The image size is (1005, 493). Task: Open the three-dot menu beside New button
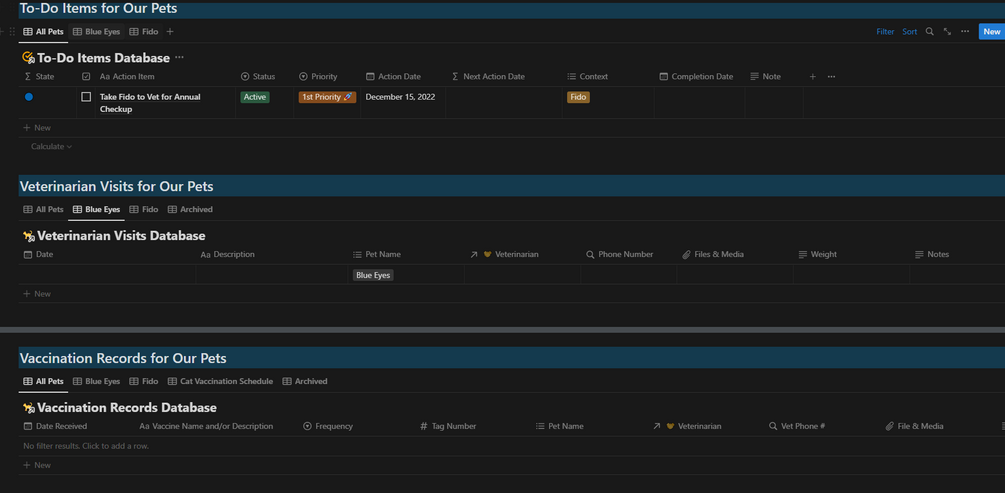(965, 31)
